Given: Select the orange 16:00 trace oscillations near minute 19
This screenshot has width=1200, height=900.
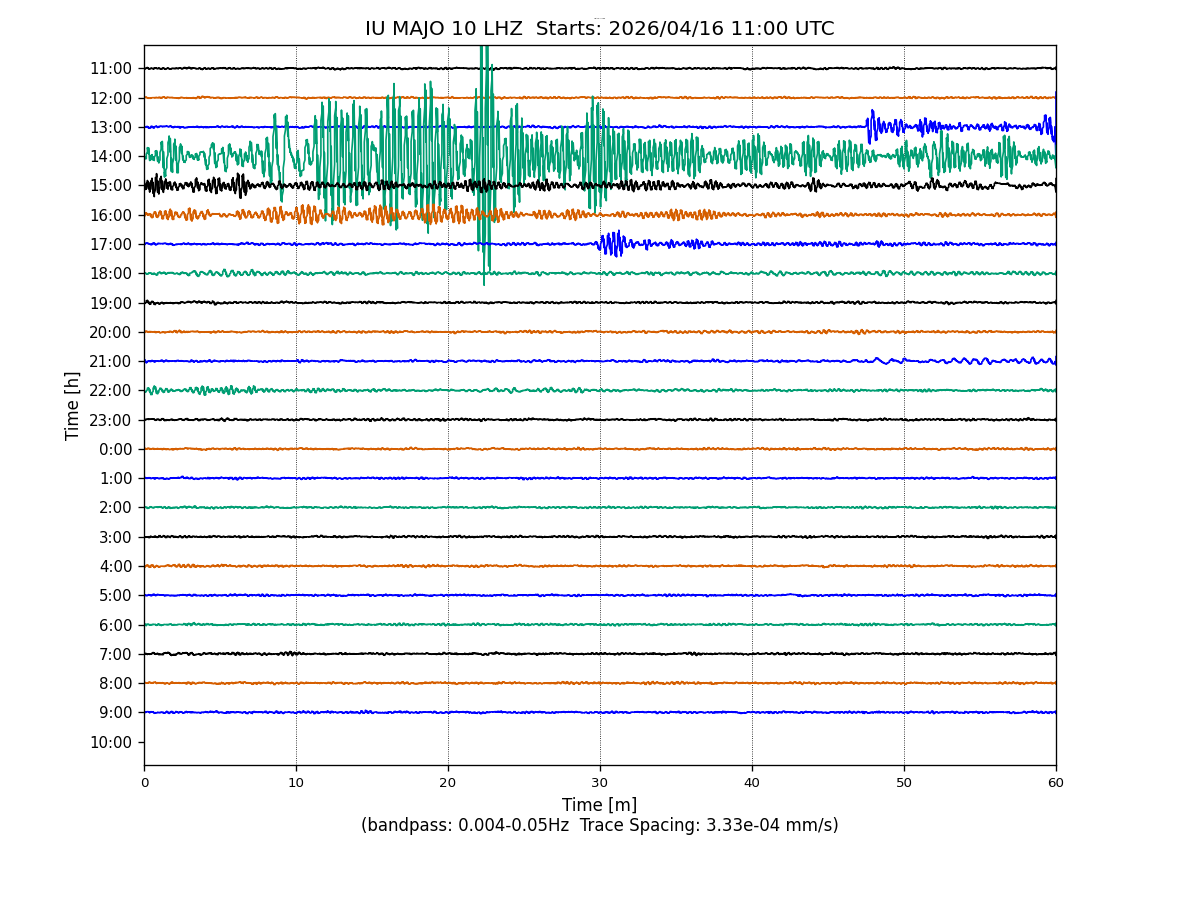Looking at the screenshot, I should 432,214.
